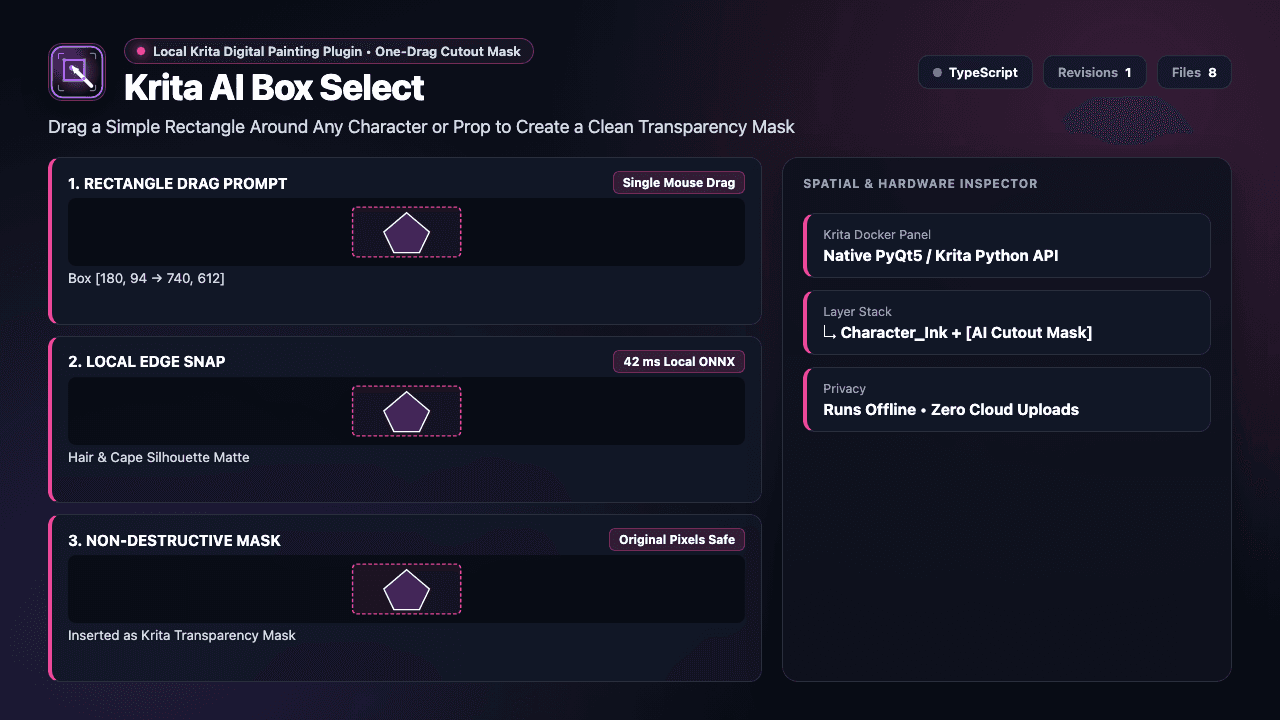
Task: Click 'Native PyQt5 / Krita Python API' text
Action: pyautogui.click(x=941, y=256)
